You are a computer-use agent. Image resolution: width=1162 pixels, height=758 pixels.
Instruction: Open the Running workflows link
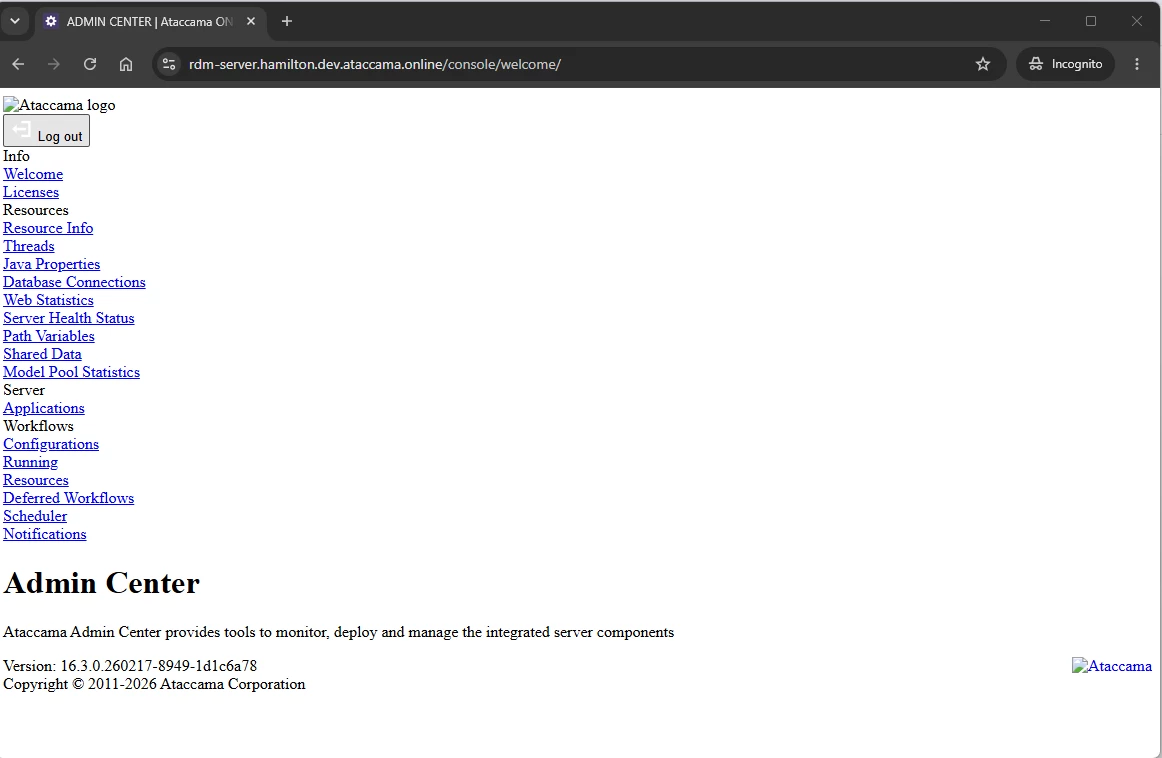click(30, 462)
